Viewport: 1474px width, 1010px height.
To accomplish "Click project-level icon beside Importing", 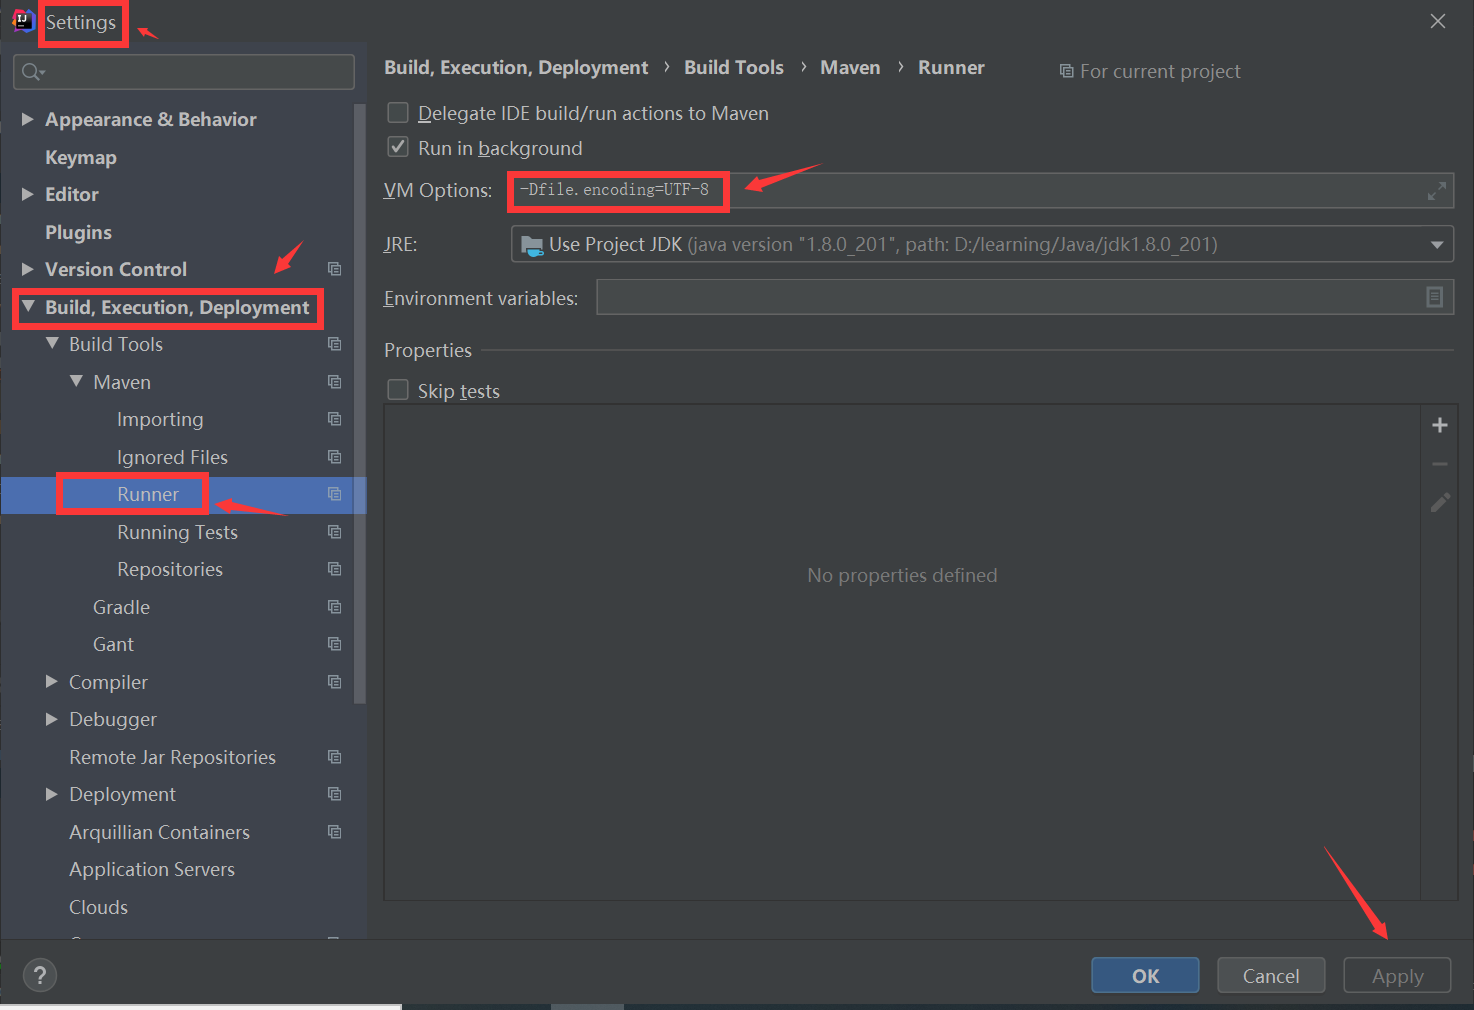I will point(334,419).
